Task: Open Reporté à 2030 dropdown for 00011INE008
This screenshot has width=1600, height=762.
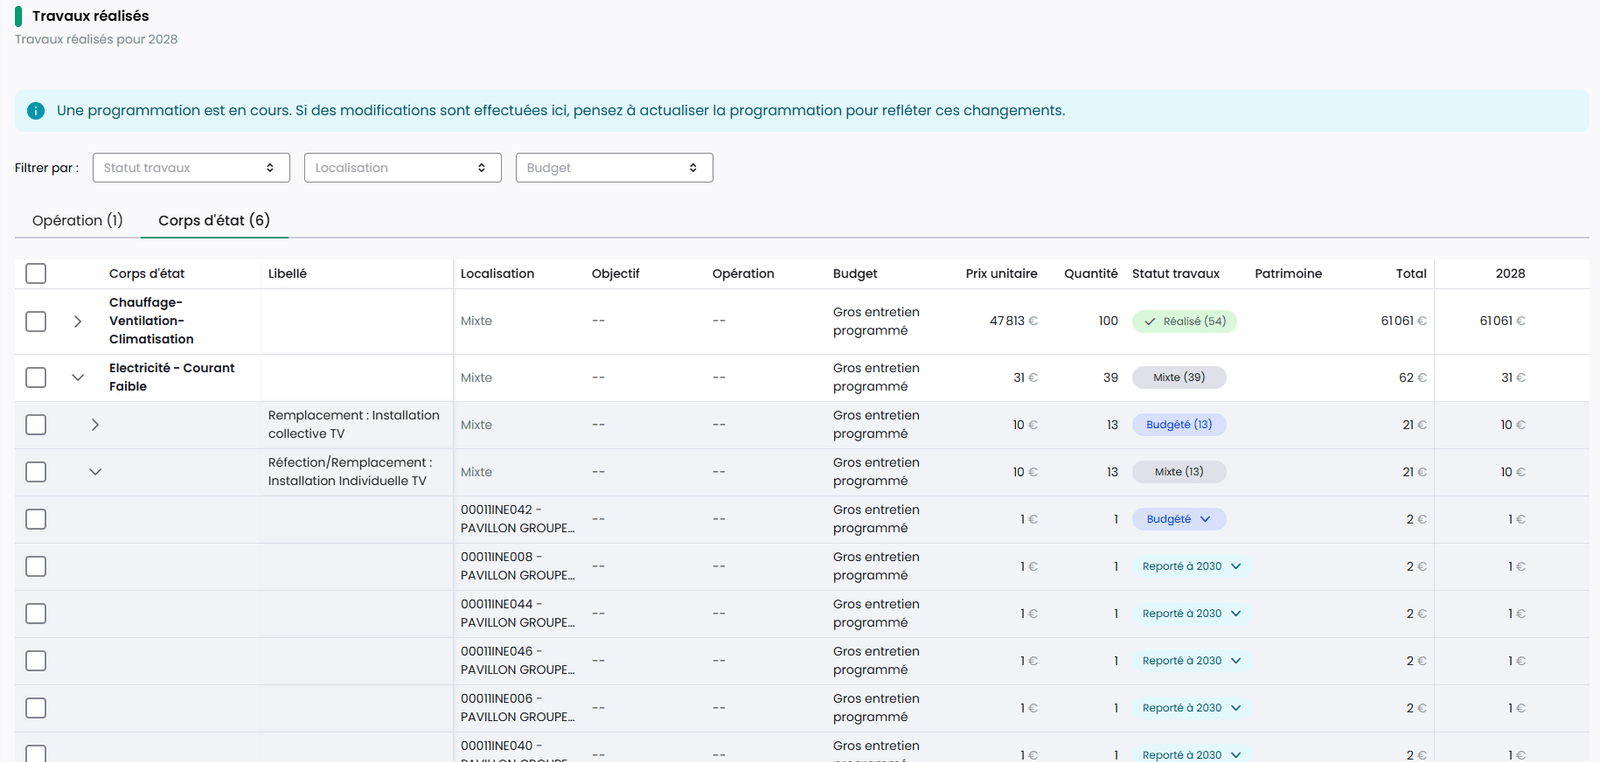Action: [1192, 566]
